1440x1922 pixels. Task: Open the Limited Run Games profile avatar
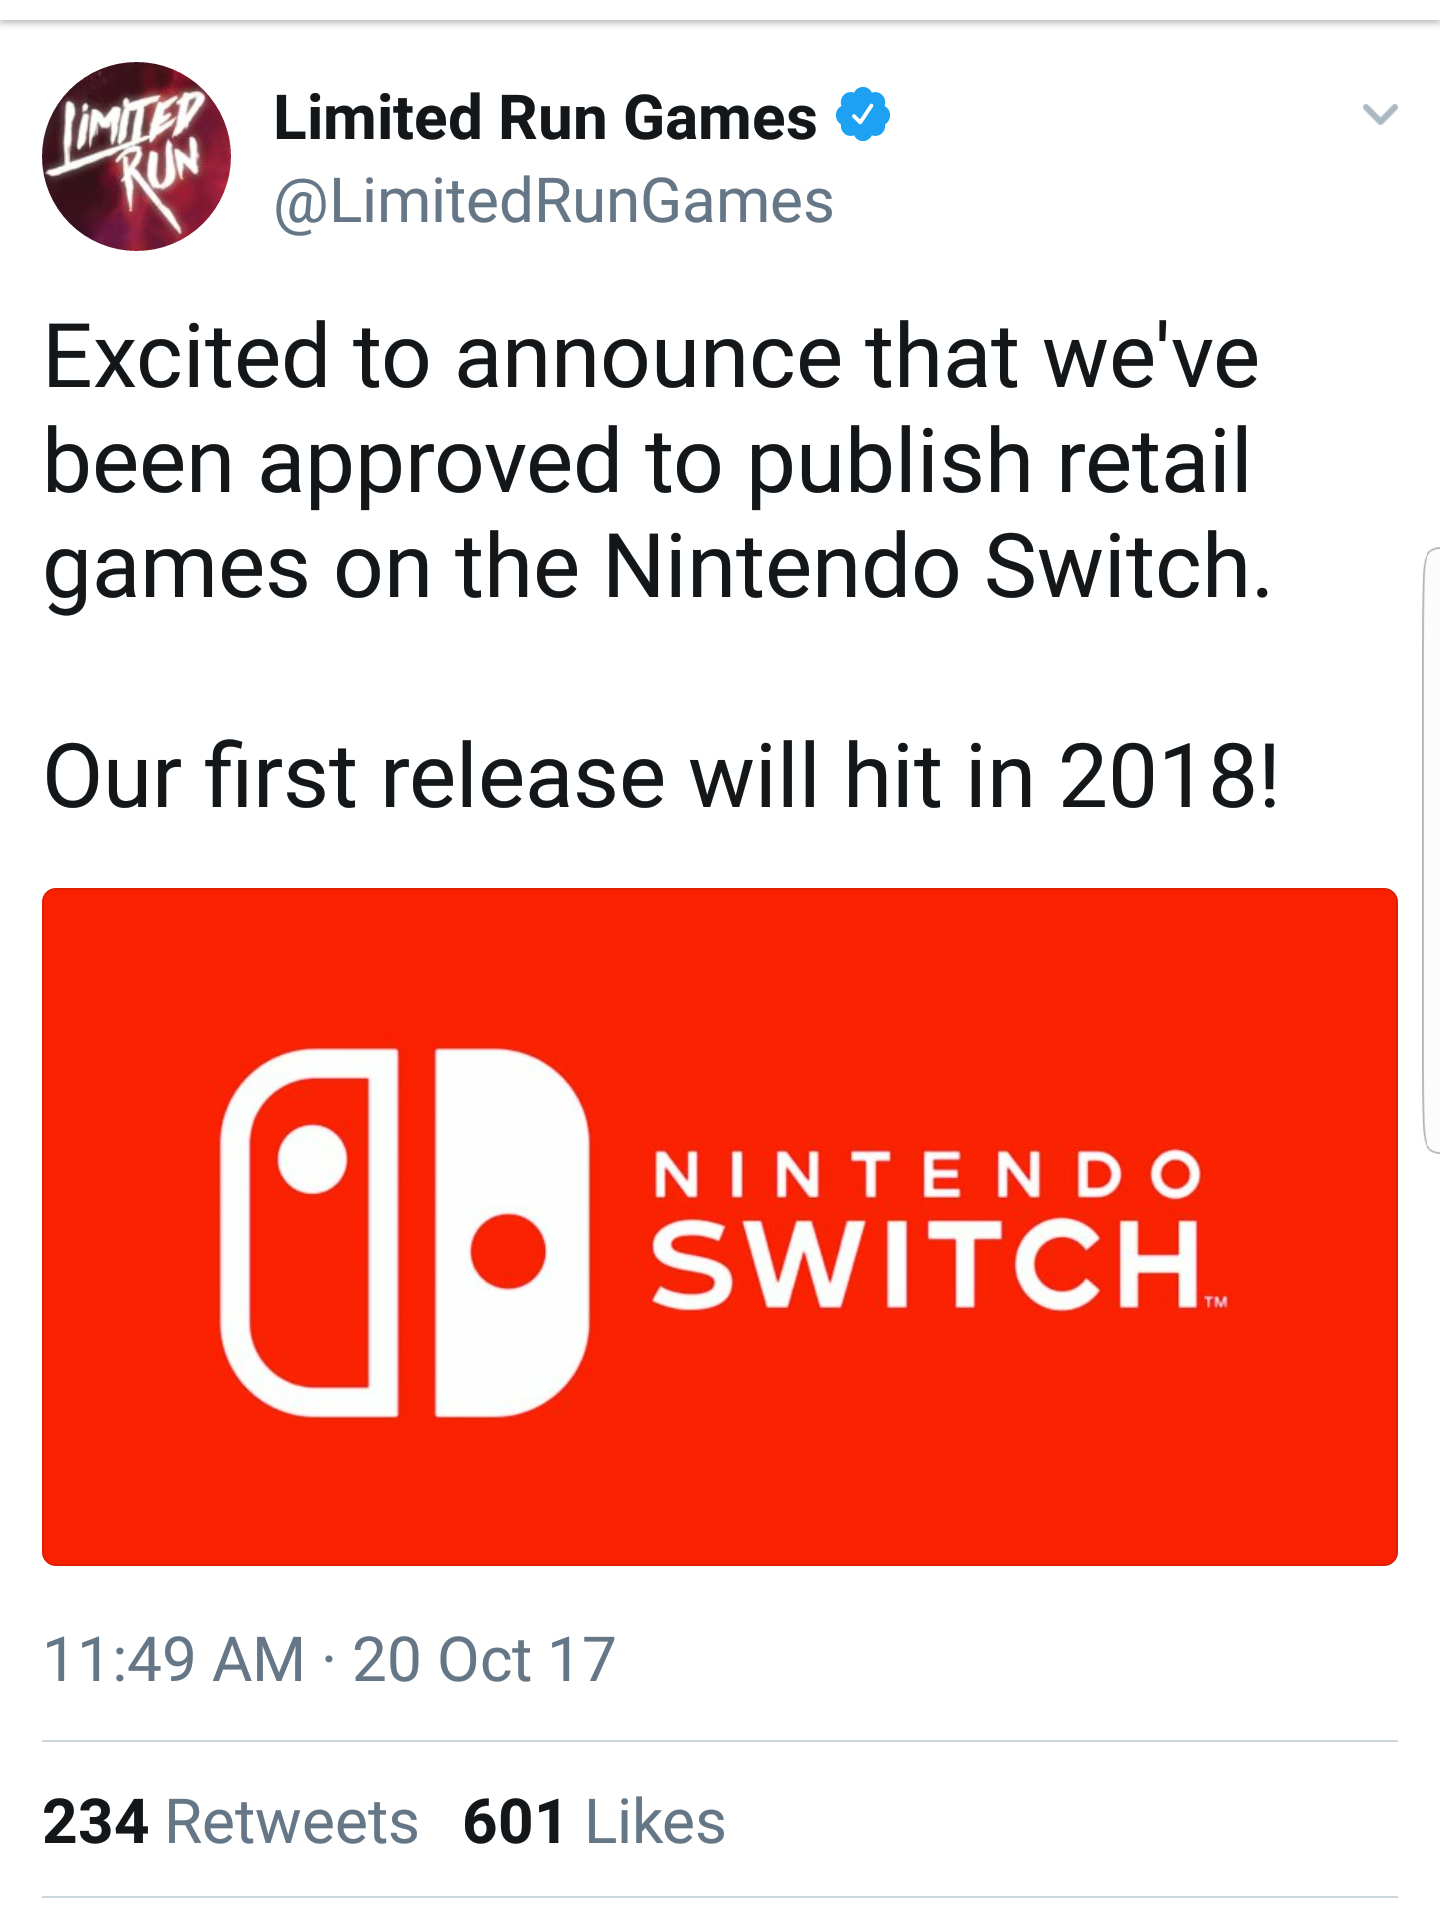point(136,157)
